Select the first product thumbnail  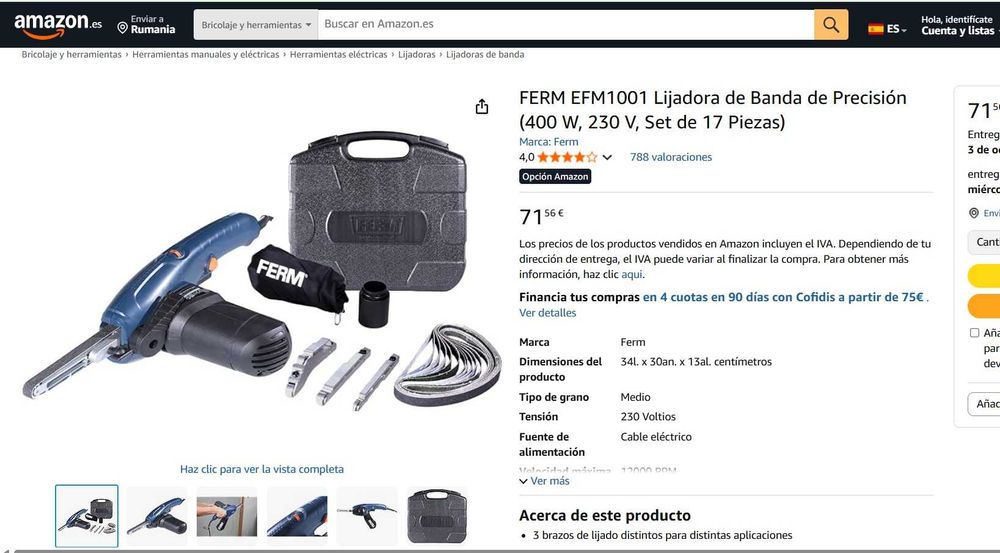(x=87, y=515)
